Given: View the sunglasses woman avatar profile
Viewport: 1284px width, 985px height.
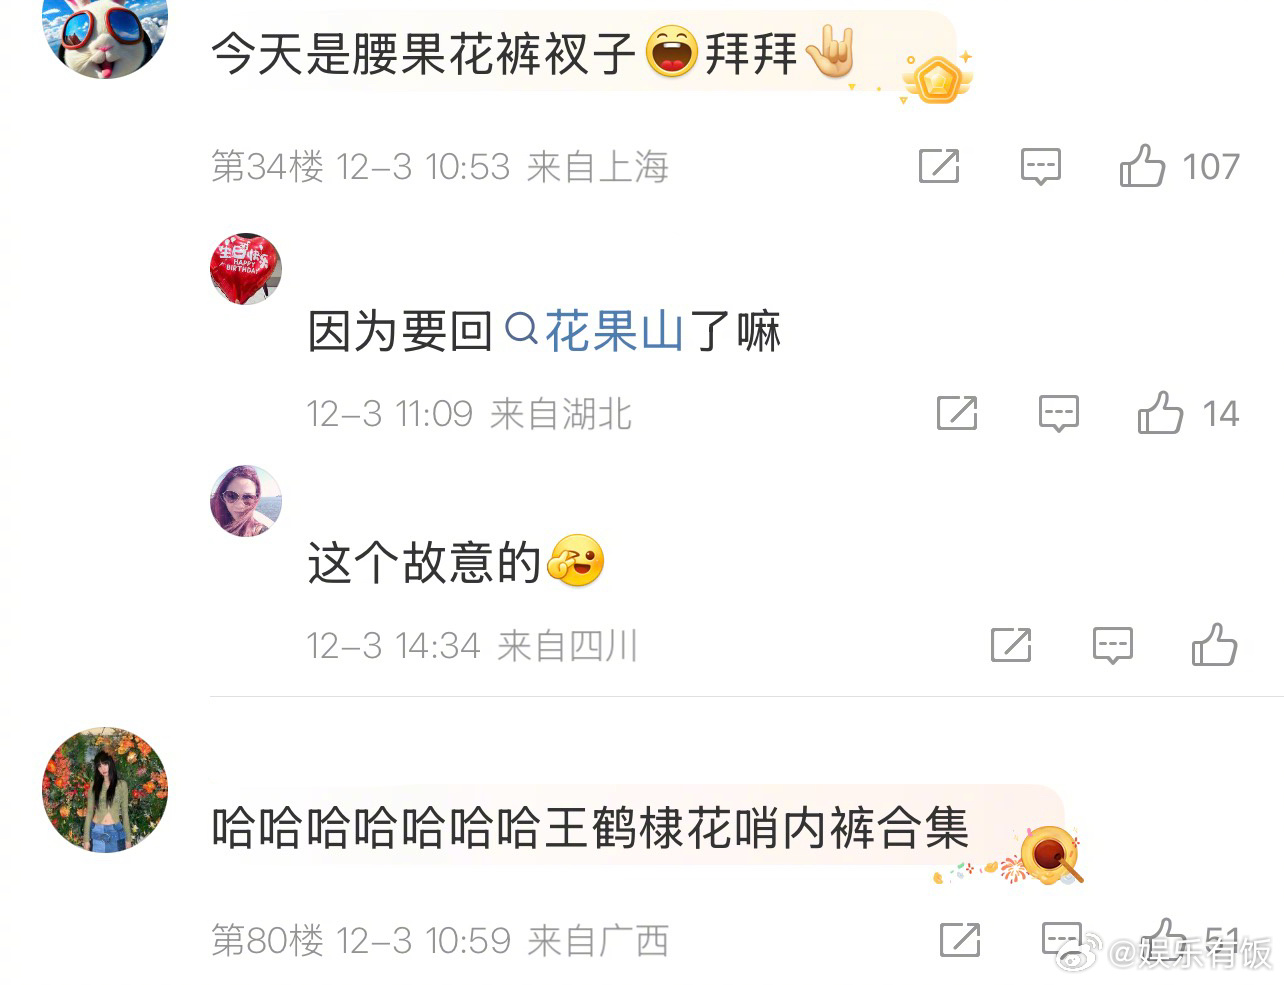Looking at the screenshot, I should pos(246,501).
